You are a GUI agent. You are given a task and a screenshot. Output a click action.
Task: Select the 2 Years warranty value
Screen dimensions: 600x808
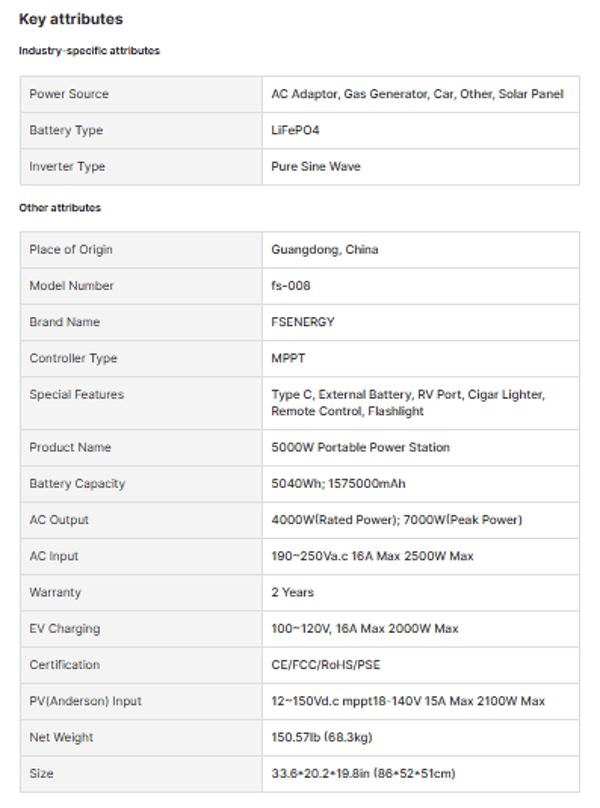[293, 592]
